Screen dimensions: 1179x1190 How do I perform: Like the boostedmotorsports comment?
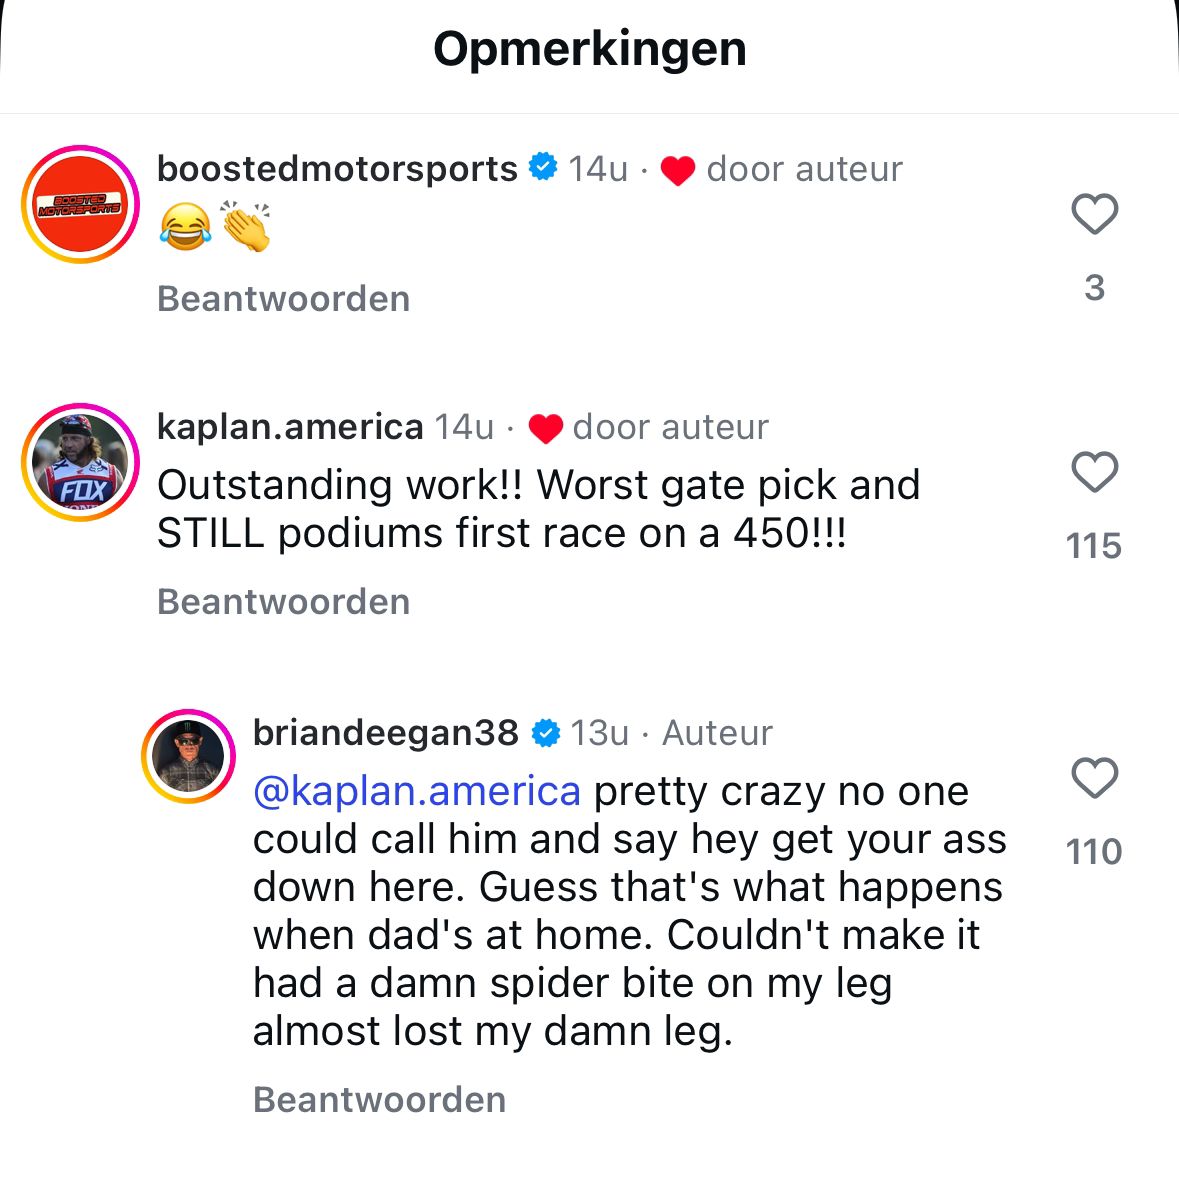pos(1094,214)
